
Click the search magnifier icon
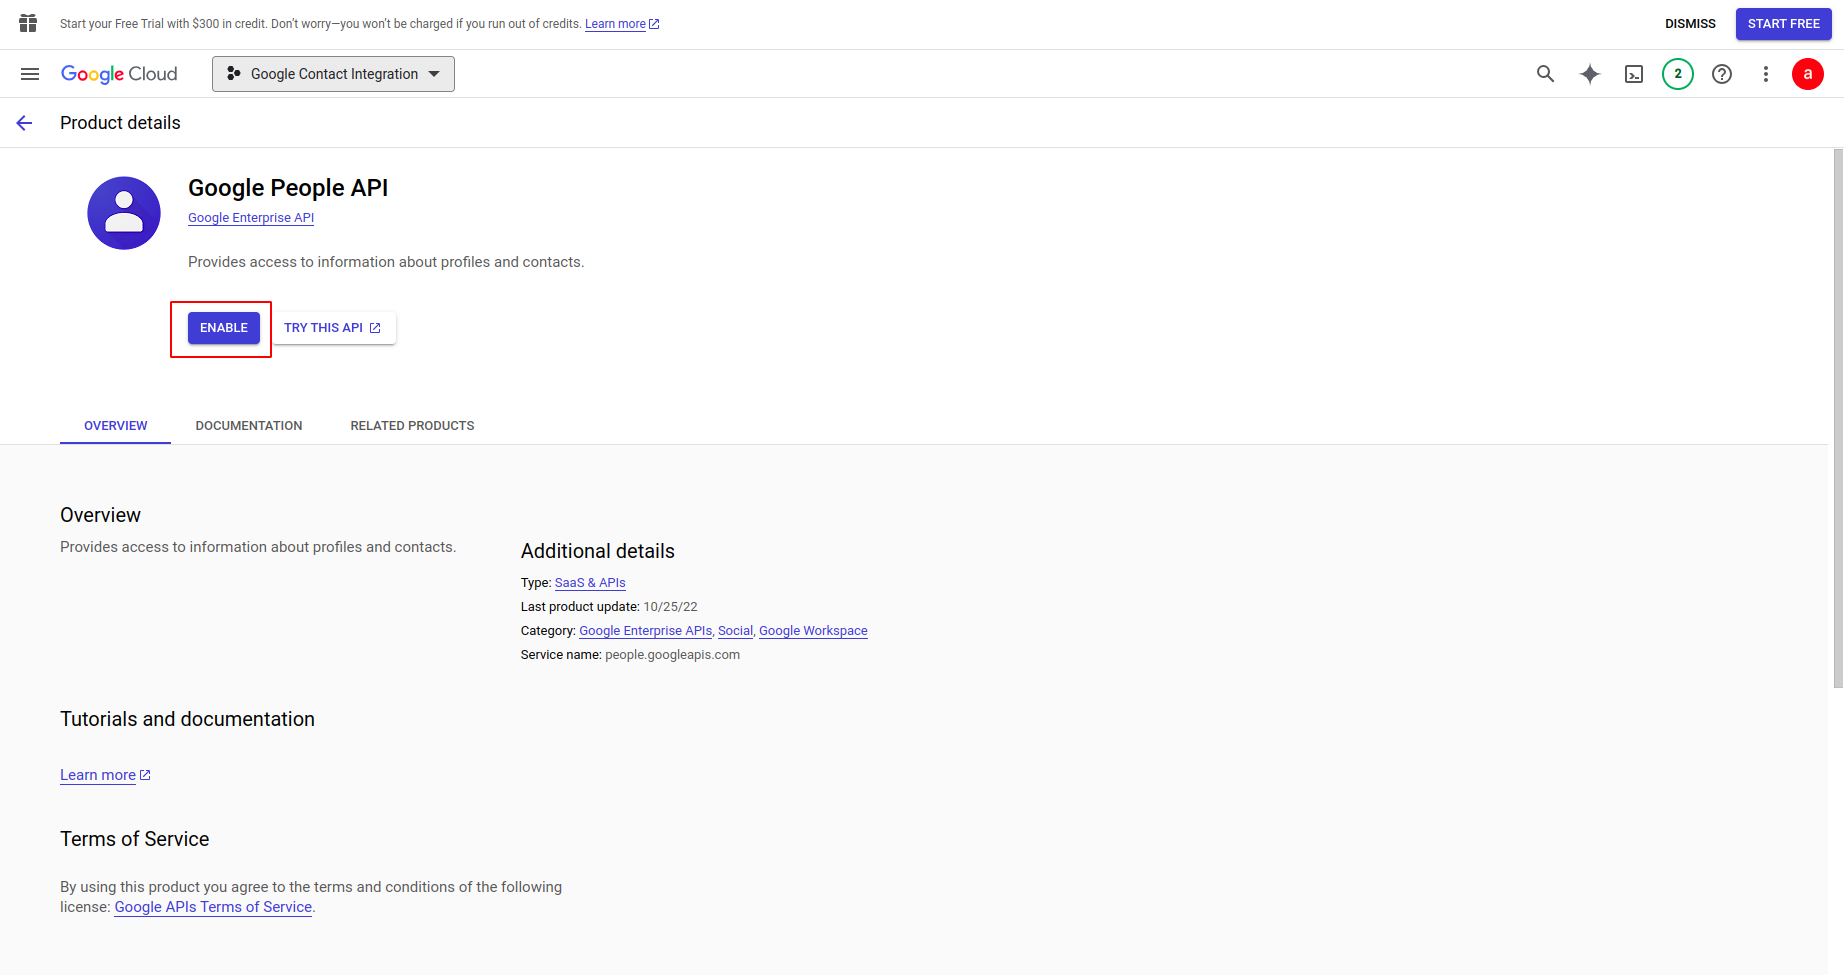pos(1545,74)
